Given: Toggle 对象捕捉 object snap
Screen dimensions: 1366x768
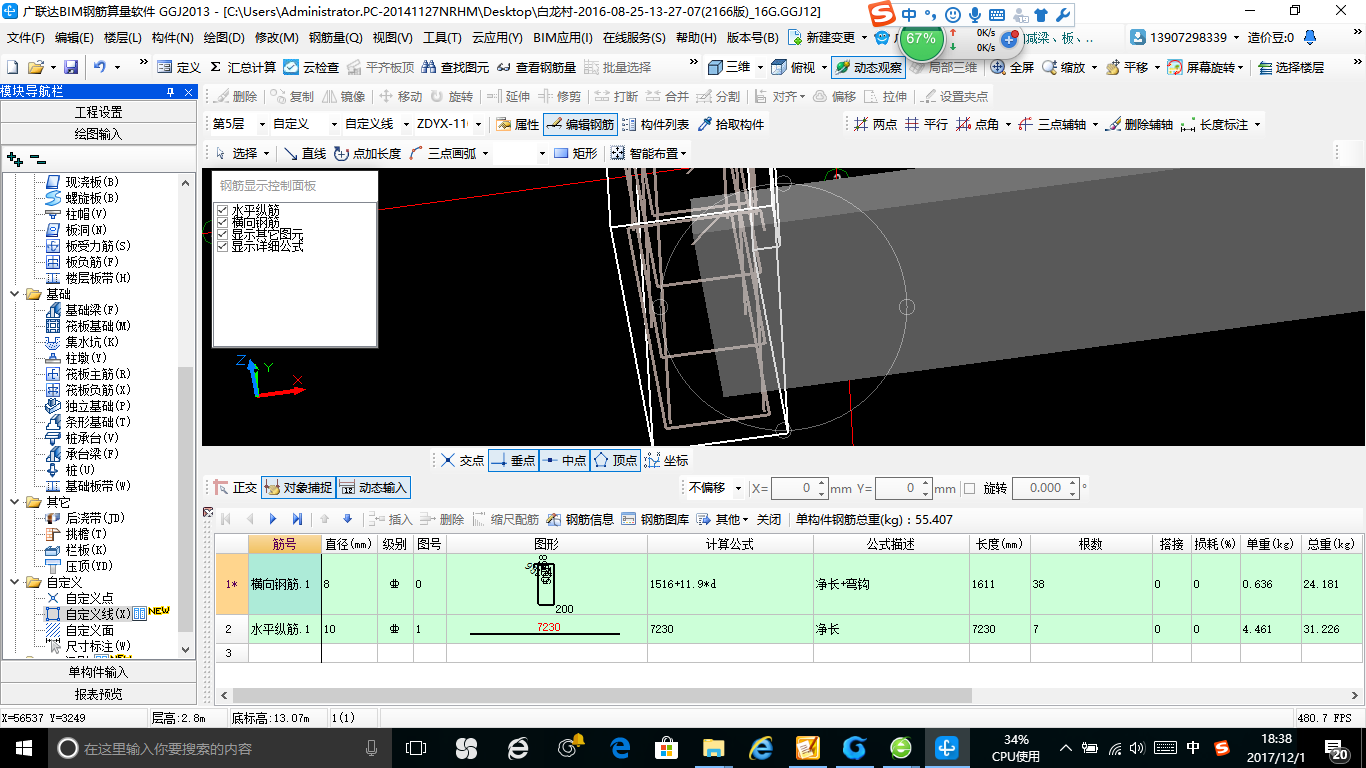Looking at the screenshot, I should (297, 488).
